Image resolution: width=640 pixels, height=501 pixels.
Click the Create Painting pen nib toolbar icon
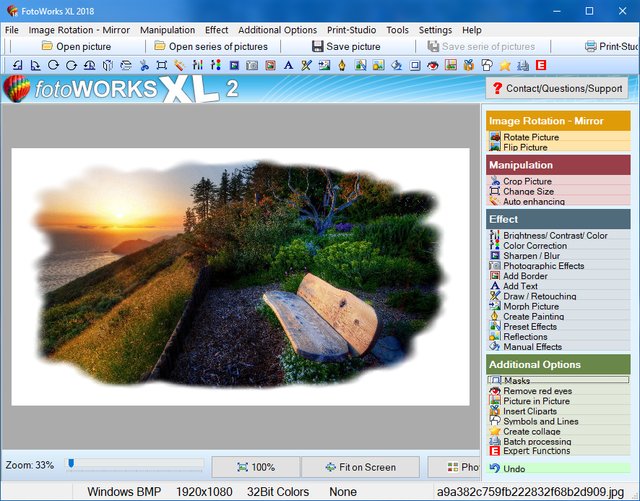pos(342,65)
